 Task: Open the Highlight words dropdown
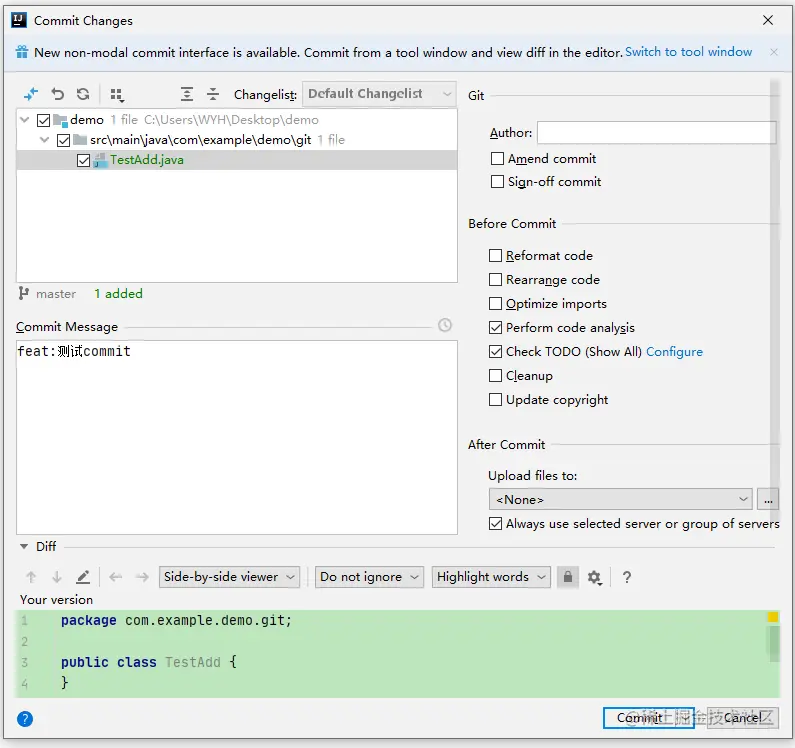point(491,577)
